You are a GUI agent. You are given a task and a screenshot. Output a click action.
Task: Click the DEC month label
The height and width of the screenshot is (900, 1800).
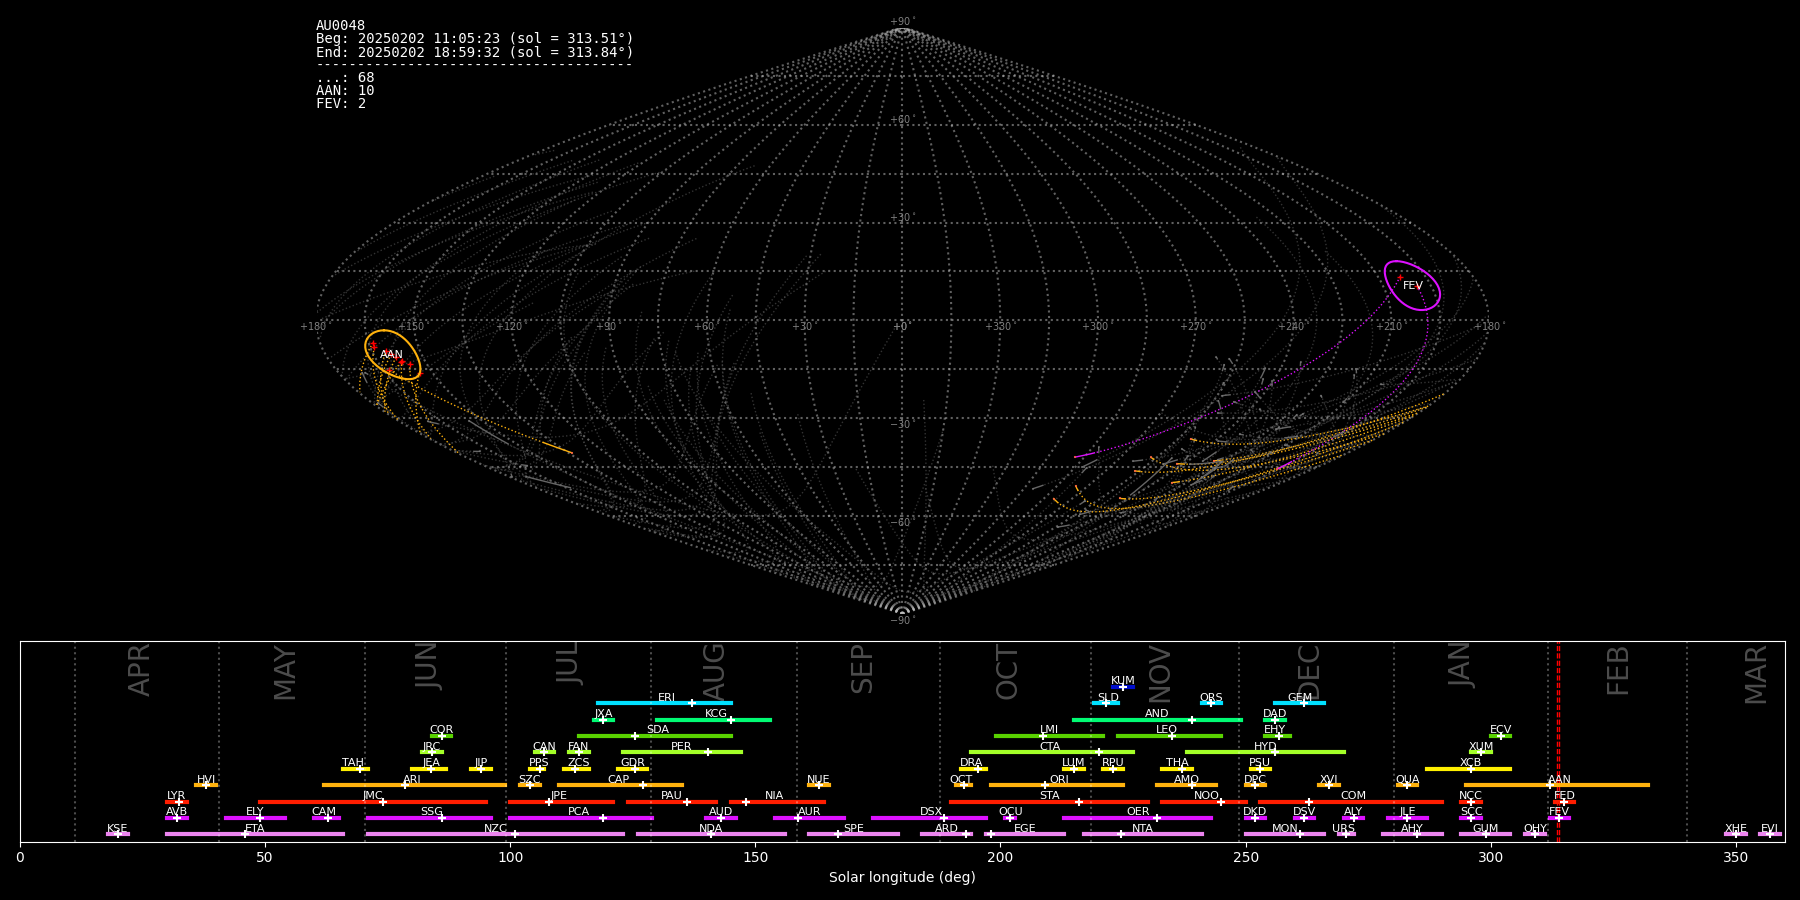point(1308,672)
